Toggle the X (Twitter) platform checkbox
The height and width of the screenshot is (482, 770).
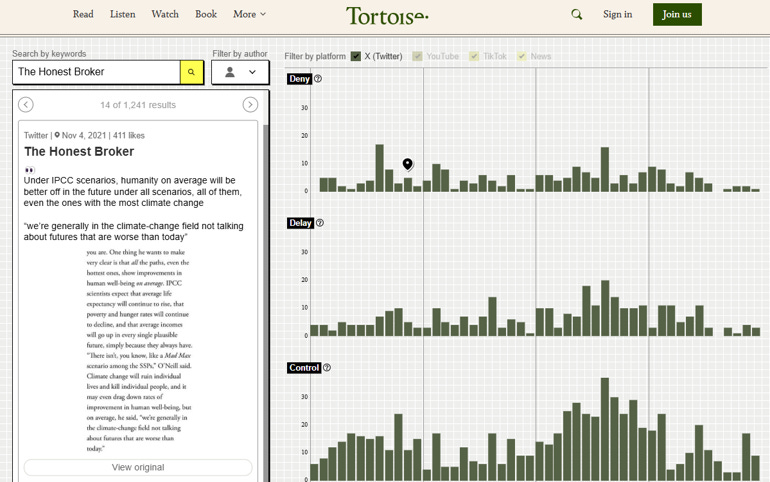tap(356, 56)
